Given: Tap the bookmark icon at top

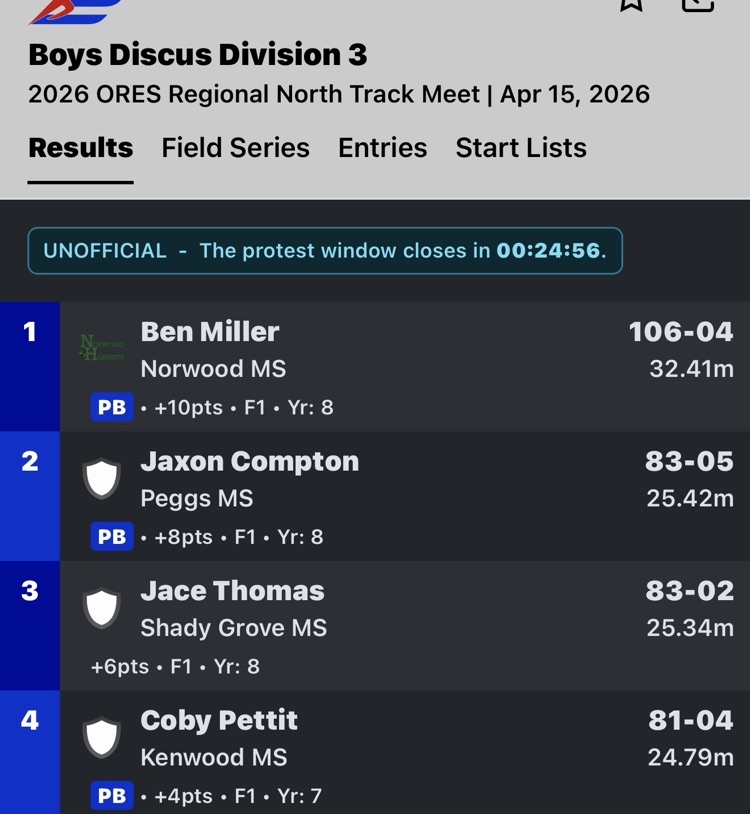Looking at the screenshot, I should tap(631, 4).
